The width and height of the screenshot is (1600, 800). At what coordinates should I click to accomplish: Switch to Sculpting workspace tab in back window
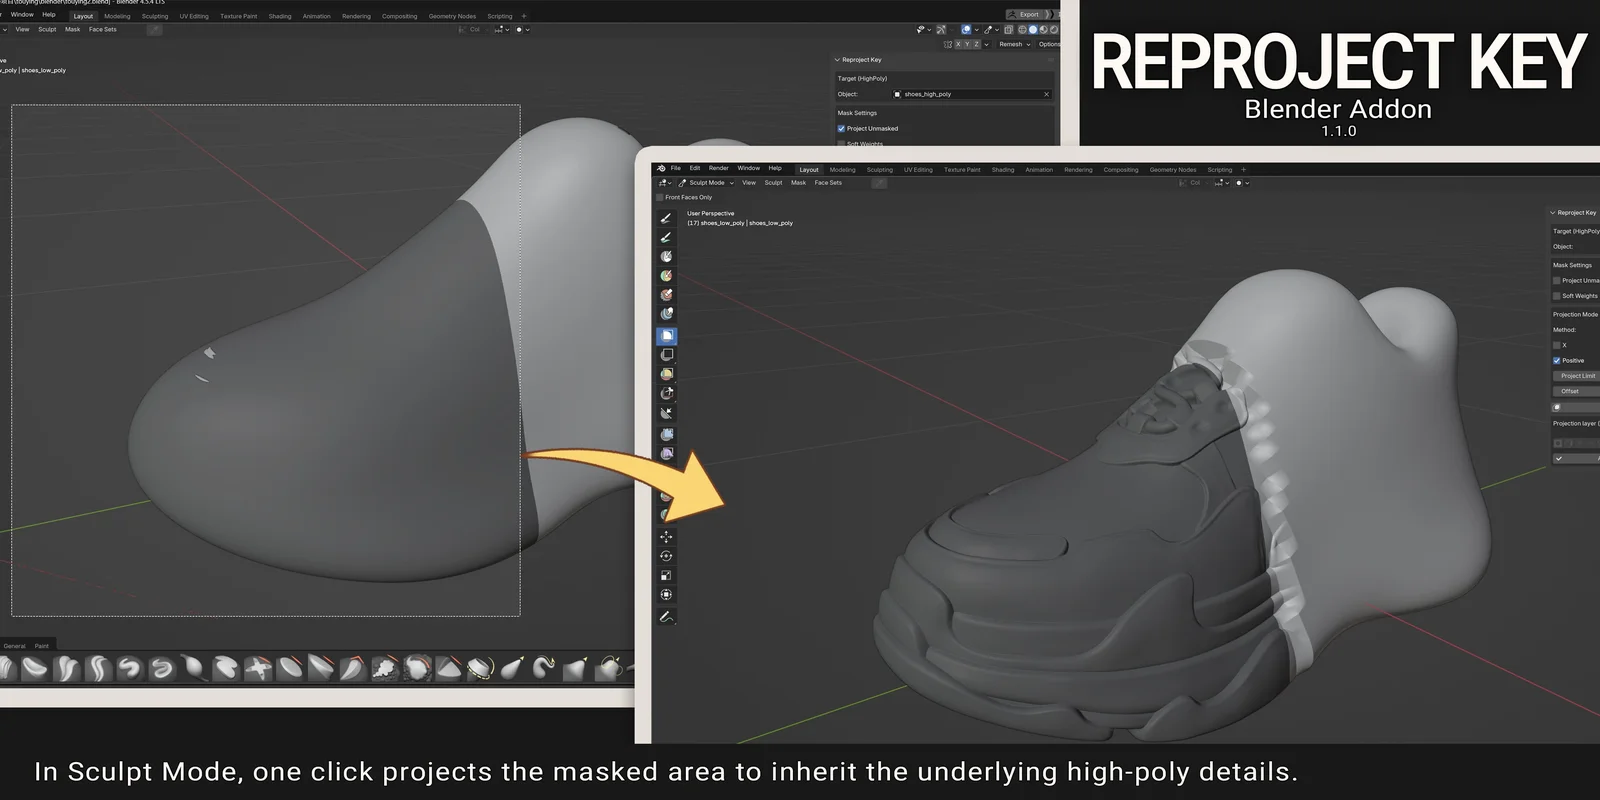click(x=155, y=16)
